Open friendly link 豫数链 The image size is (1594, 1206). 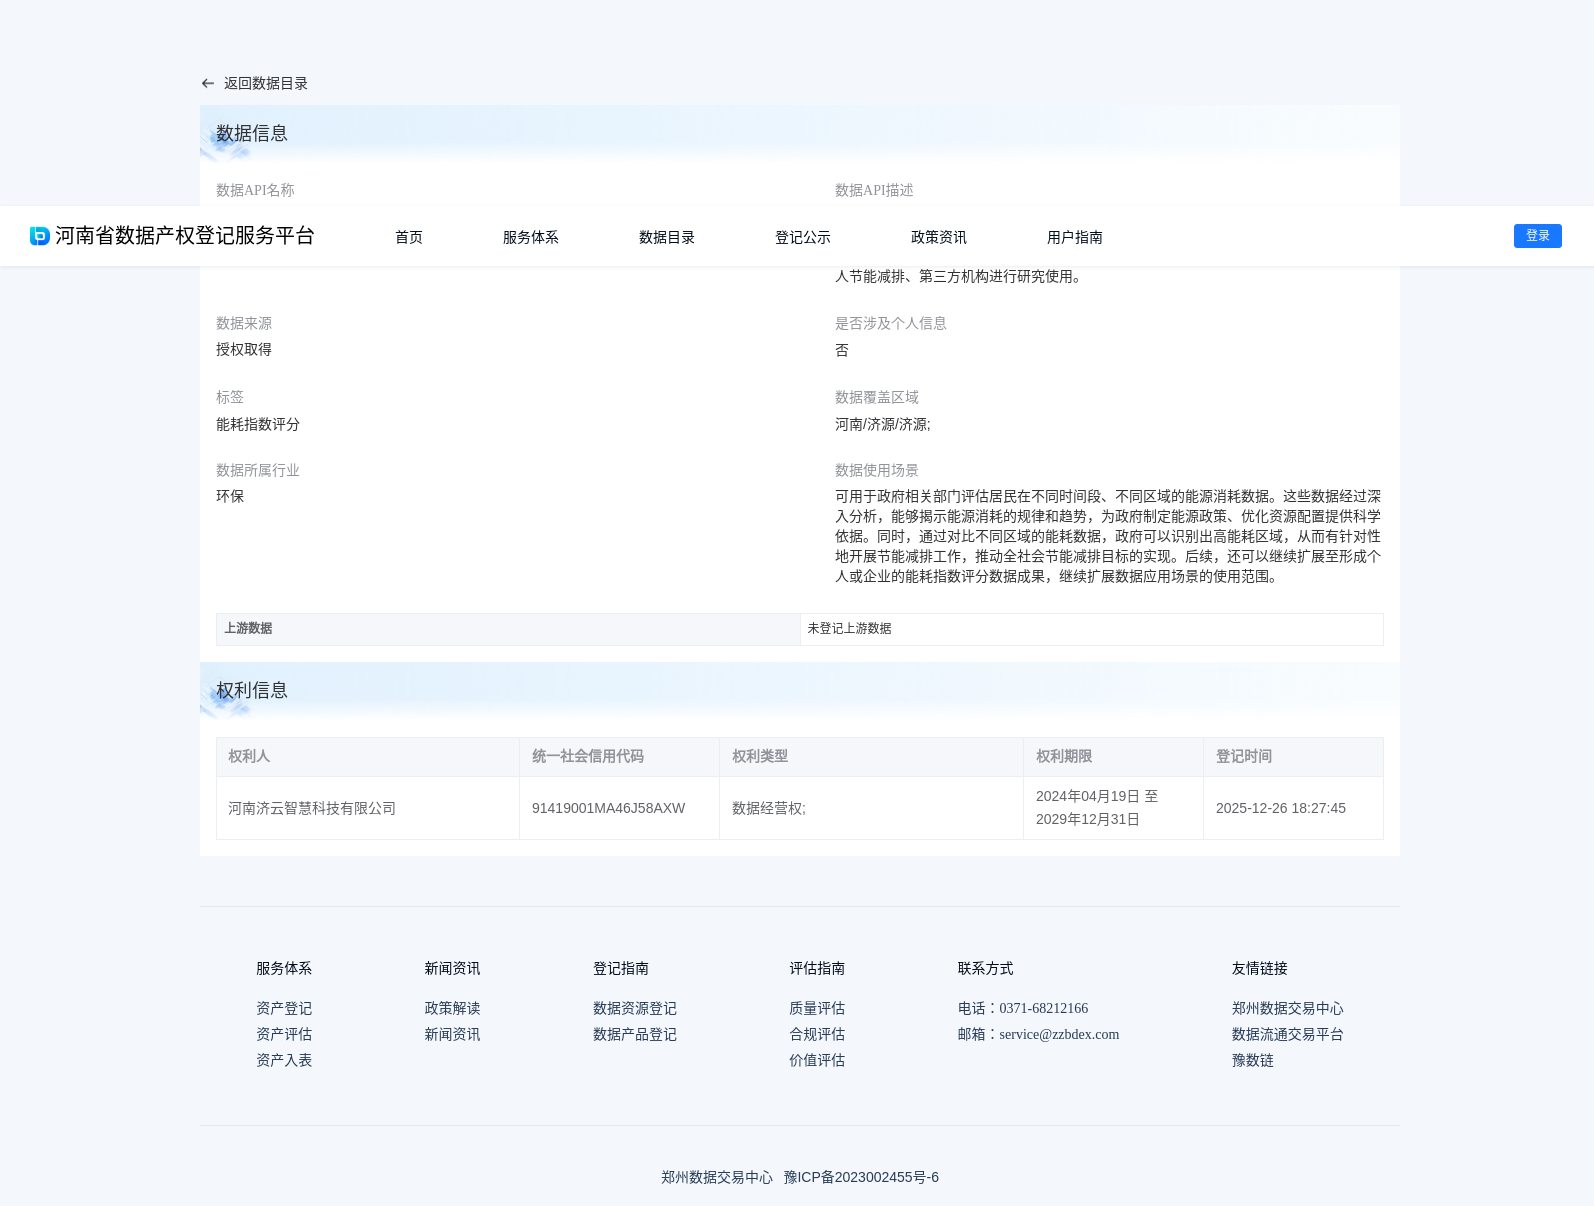1253,1060
